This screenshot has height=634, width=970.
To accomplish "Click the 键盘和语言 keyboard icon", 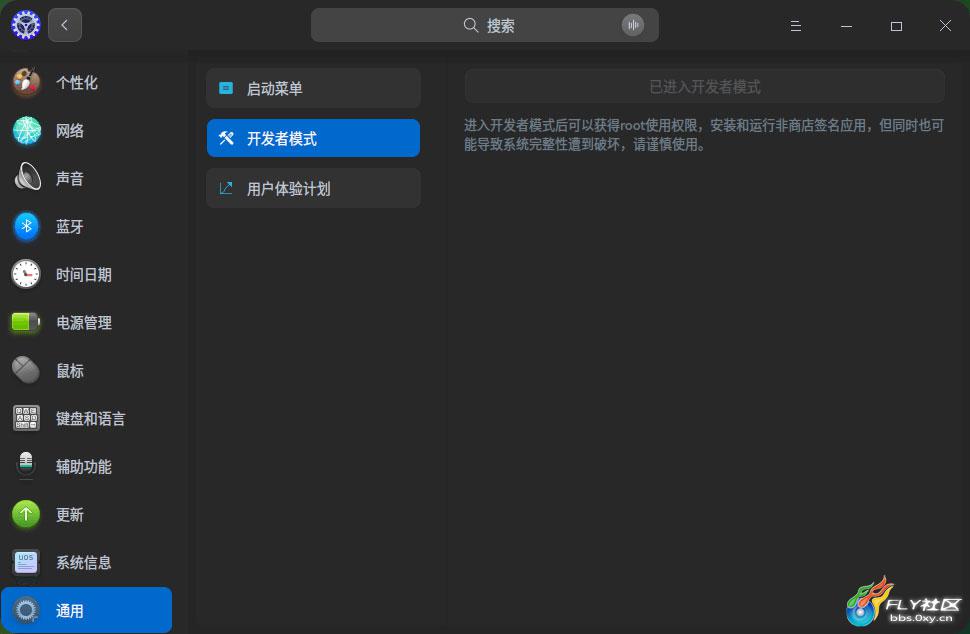I will point(26,418).
